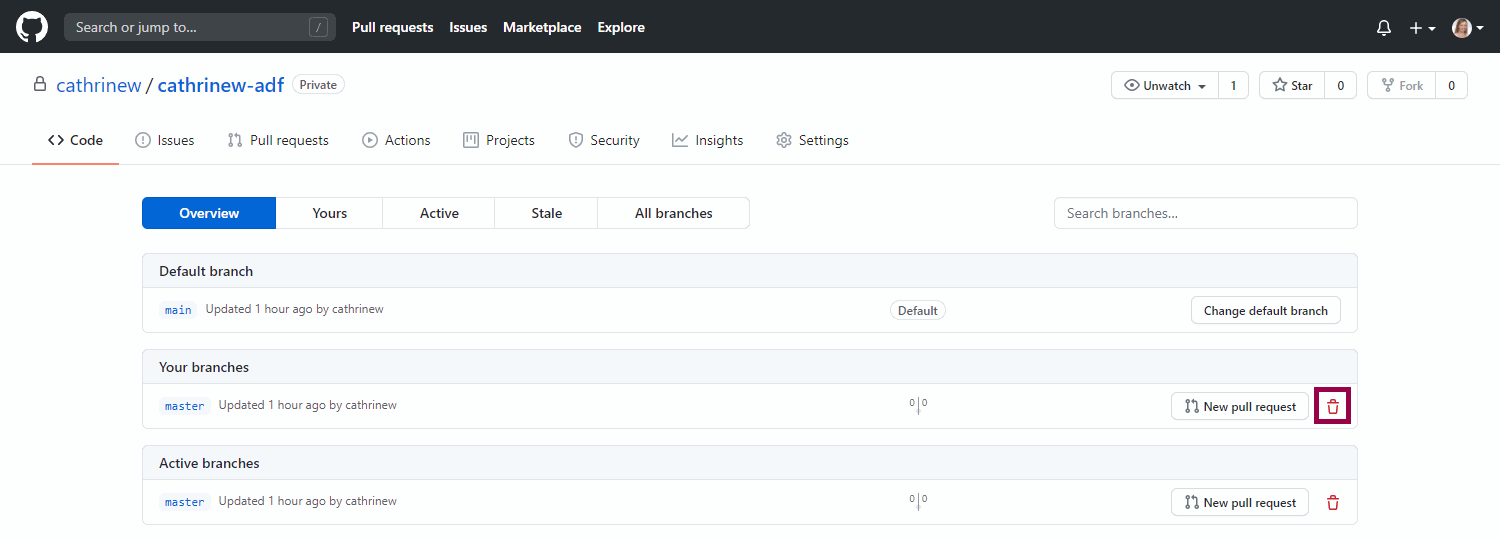Switch to the All branches tab
1500x540 pixels.
[x=673, y=213]
